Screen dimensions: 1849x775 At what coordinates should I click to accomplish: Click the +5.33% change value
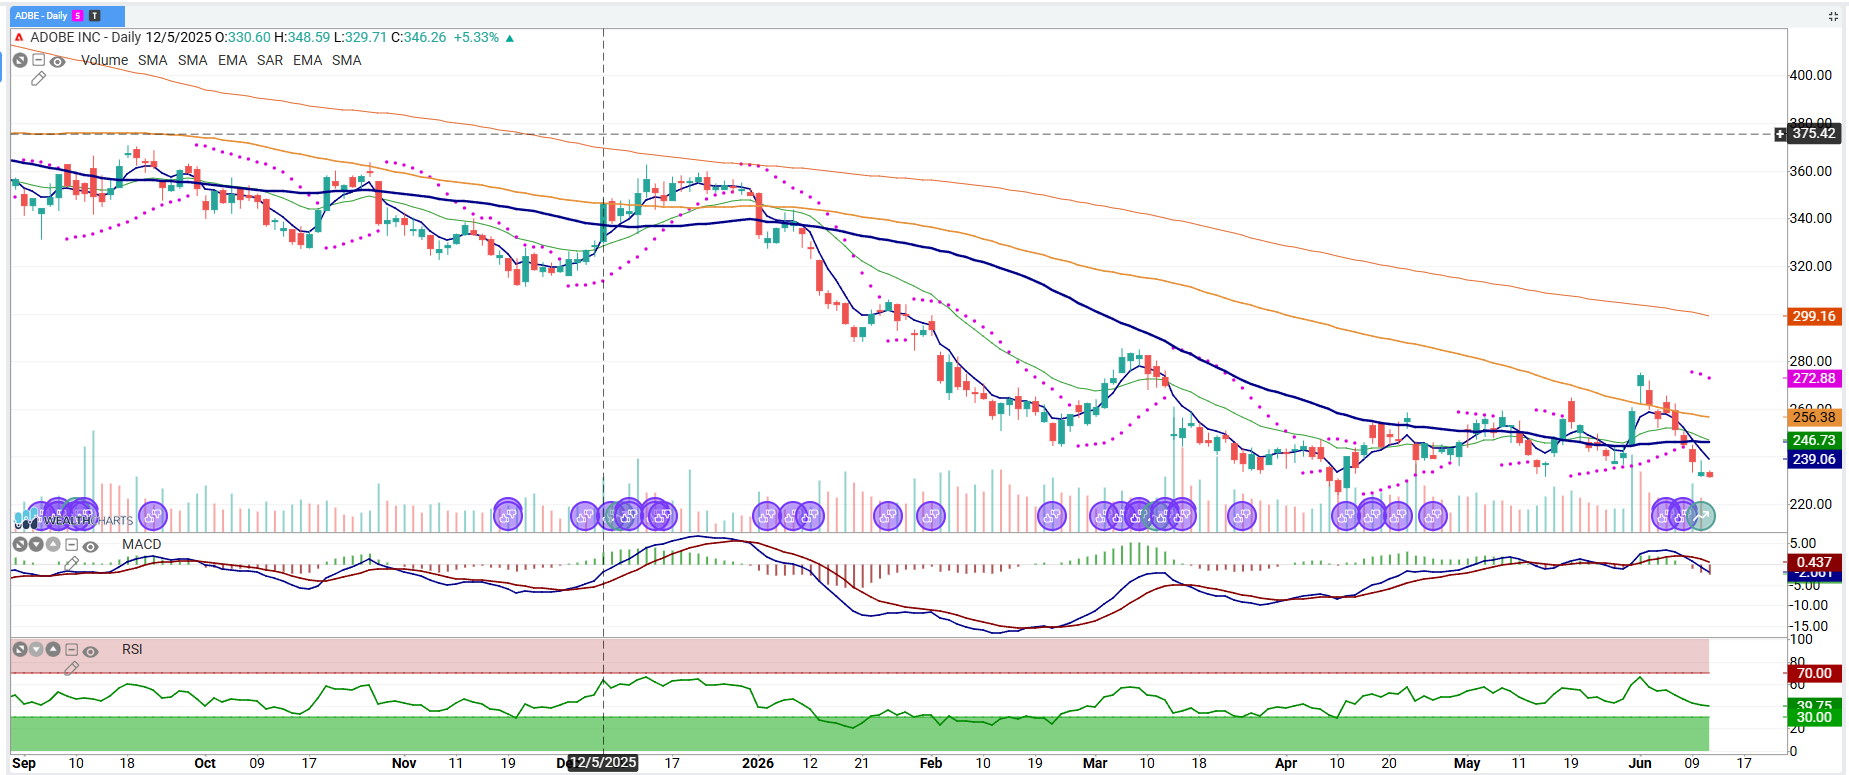tap(476, 37)
